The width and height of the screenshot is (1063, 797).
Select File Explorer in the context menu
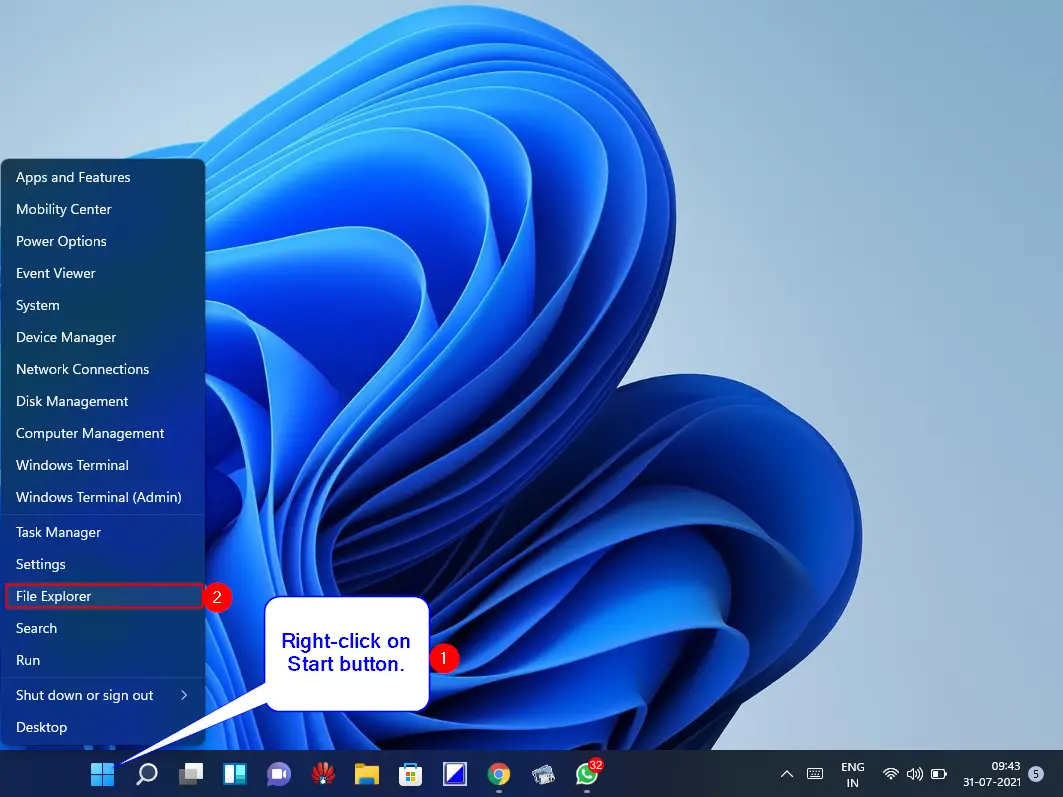point(103,596)
